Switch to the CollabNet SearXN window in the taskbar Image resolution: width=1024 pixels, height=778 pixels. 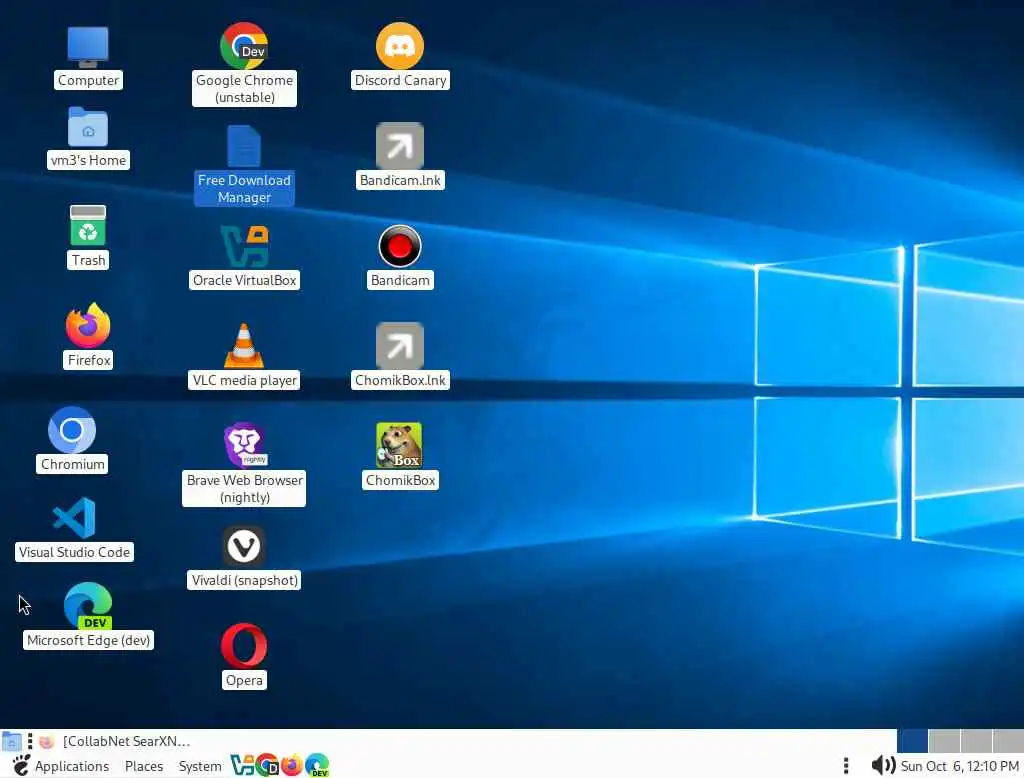point(115,741)
